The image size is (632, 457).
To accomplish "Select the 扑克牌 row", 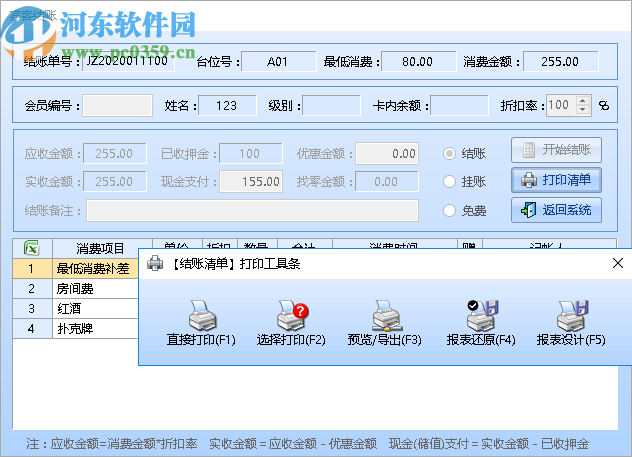I will point(75,328).
